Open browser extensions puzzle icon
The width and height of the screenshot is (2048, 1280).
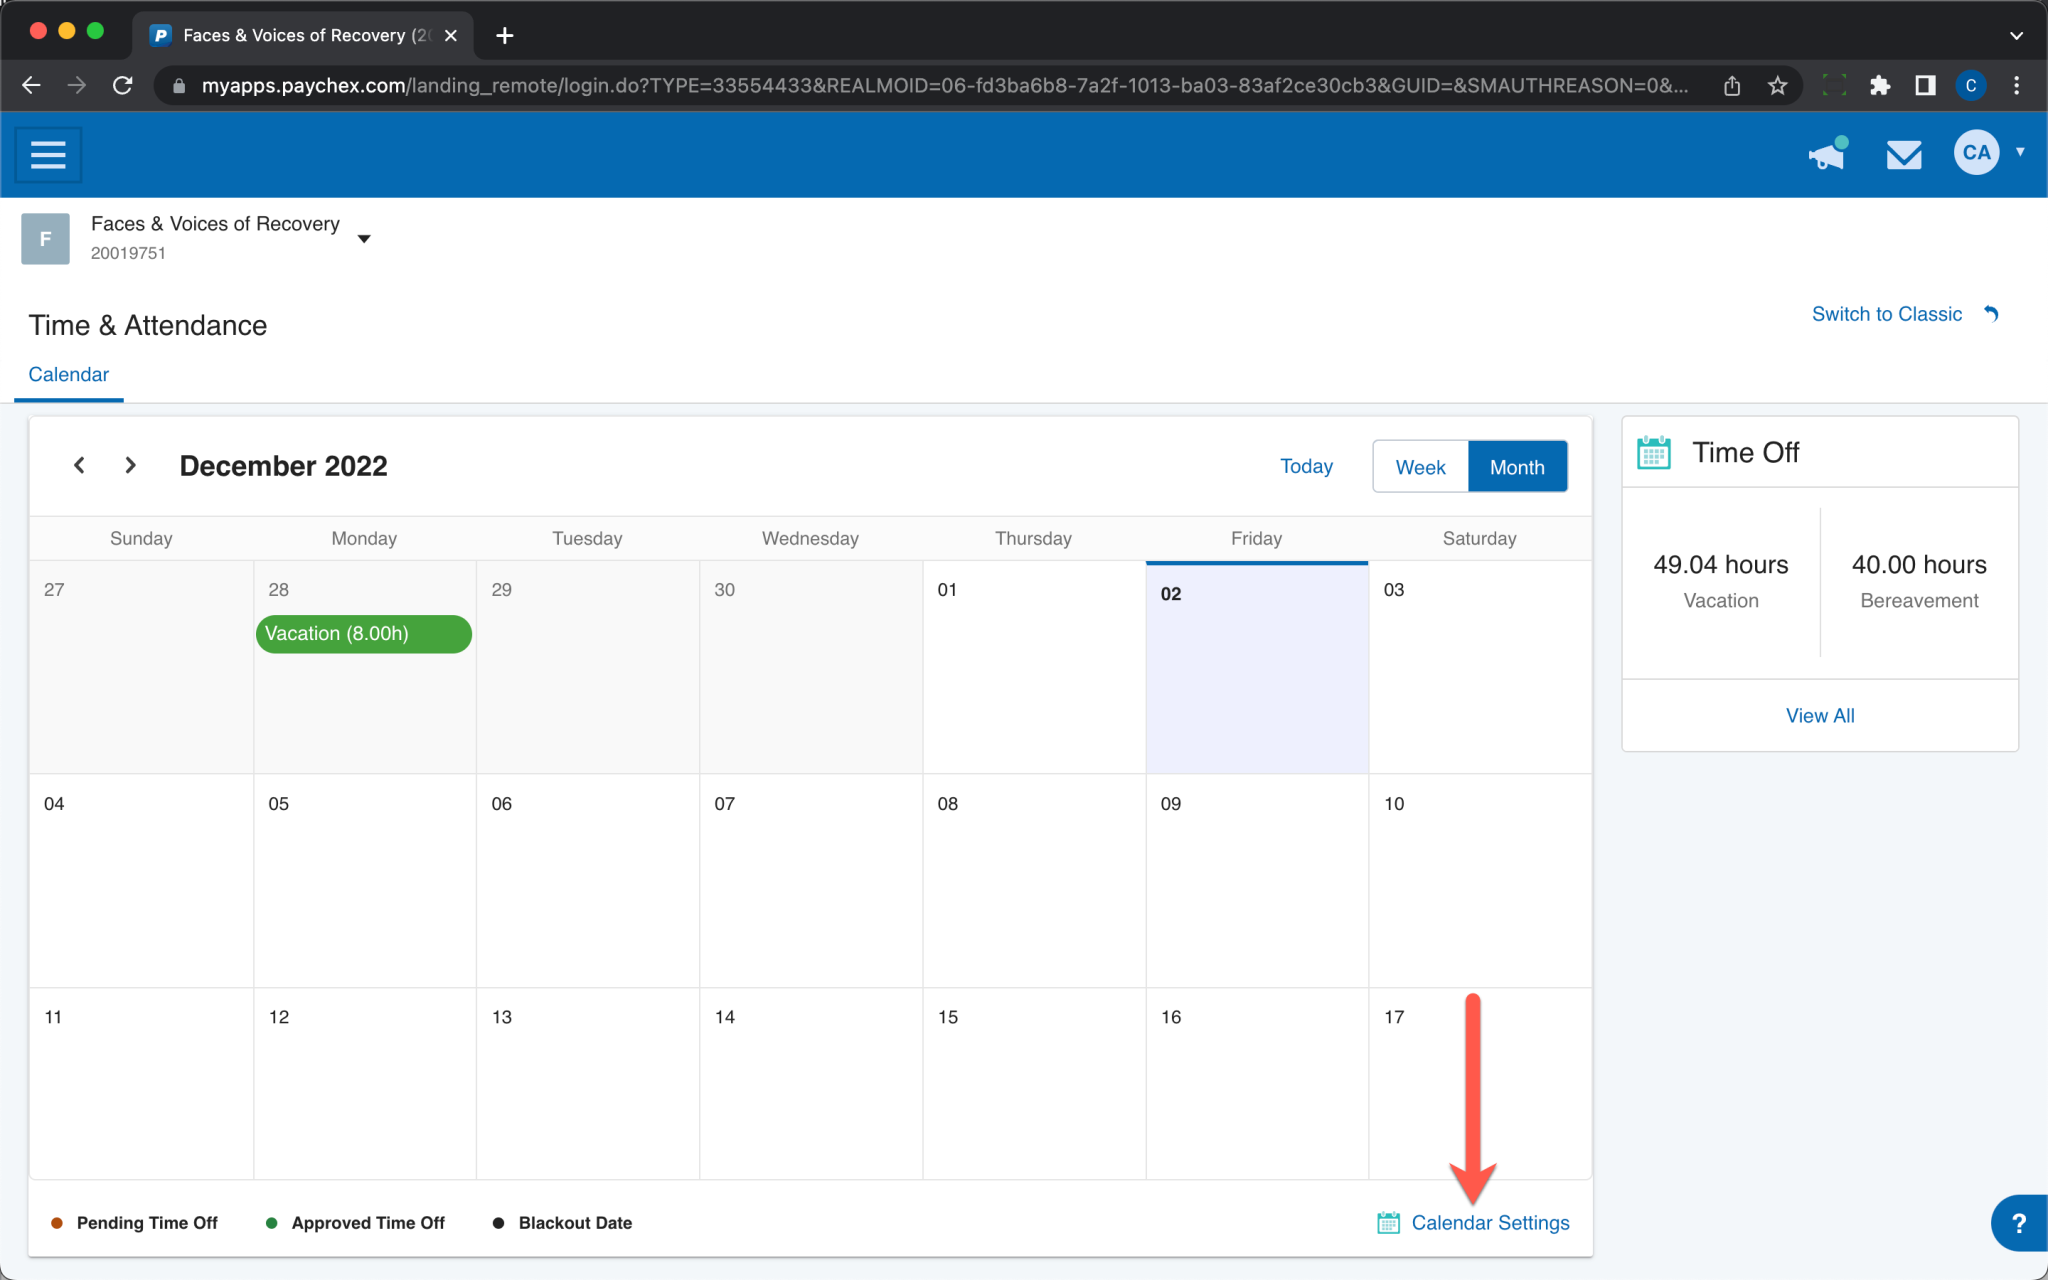(1879, 86)
